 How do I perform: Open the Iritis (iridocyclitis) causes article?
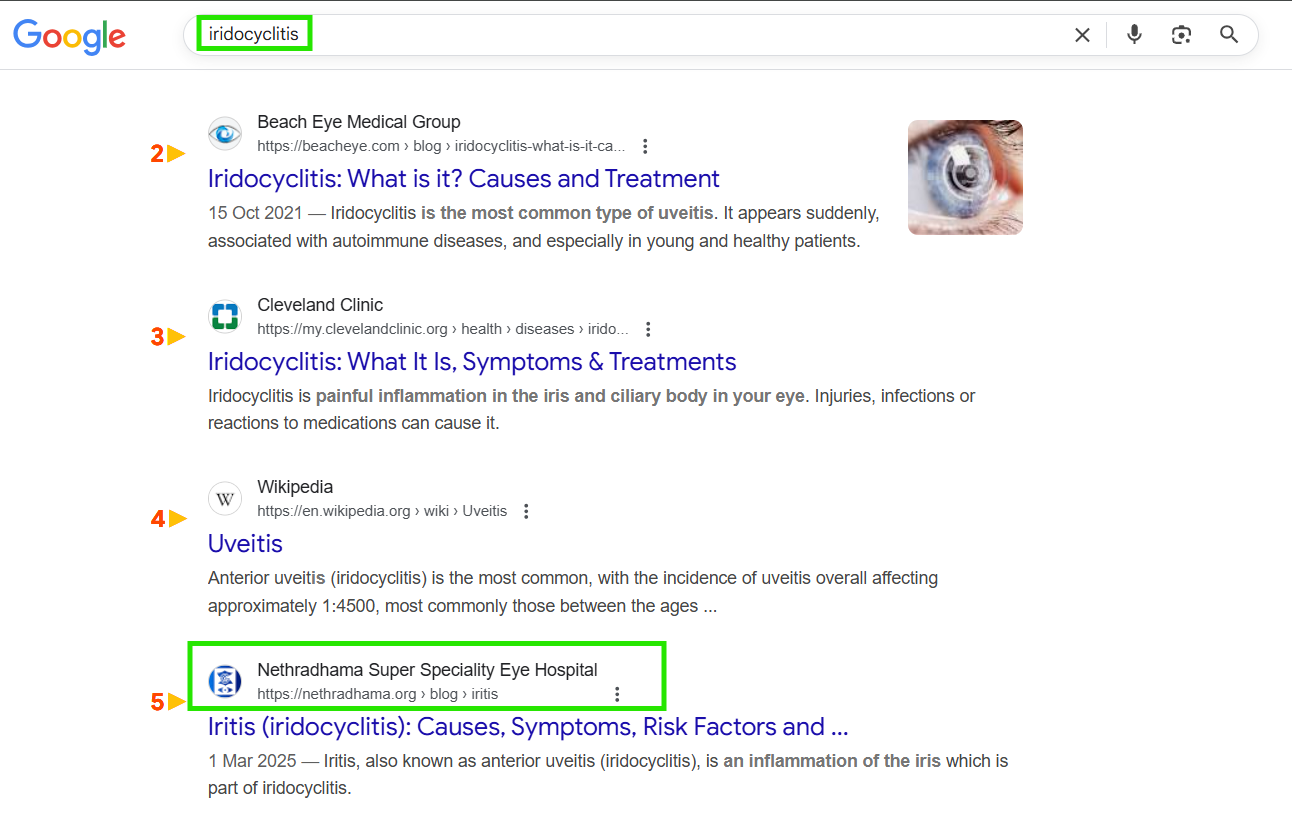pyautogui.click(x=527, y=727)
